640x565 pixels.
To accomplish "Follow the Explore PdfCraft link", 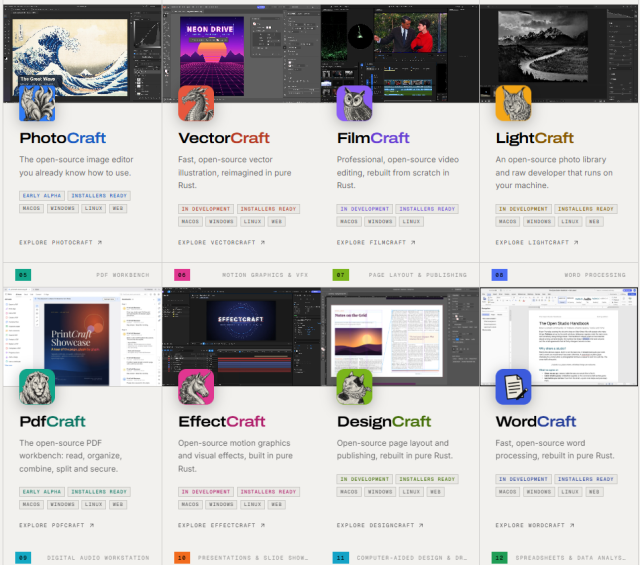I will (56, 525).
